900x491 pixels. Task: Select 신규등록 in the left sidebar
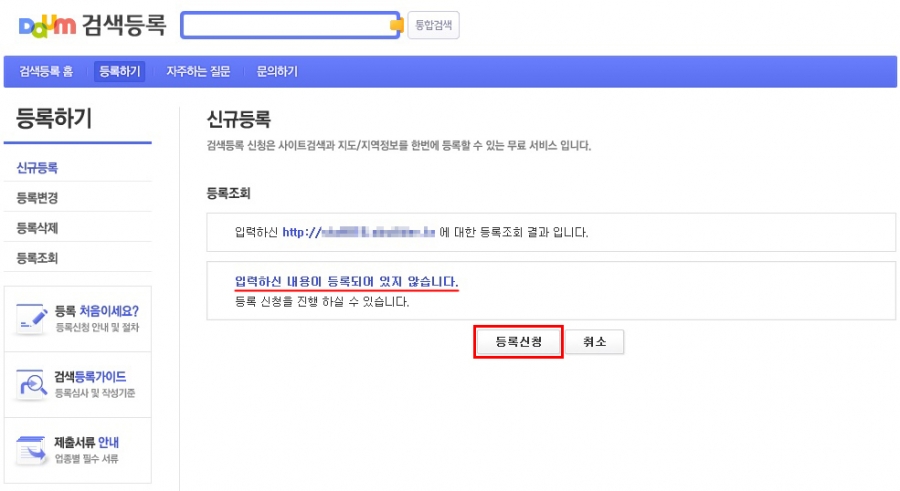[x=38, y=168]
